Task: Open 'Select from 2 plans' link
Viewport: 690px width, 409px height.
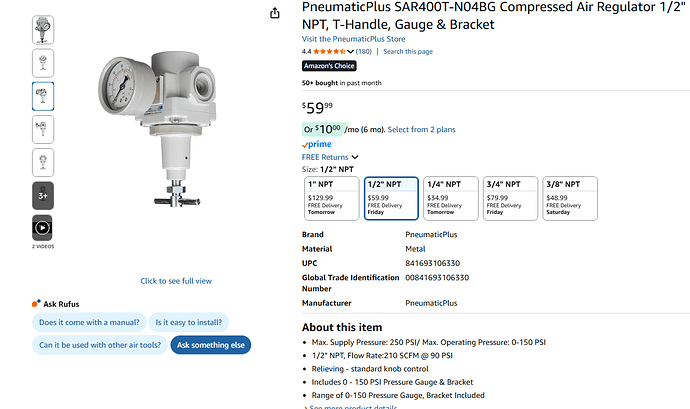Action: pos(421,129)
